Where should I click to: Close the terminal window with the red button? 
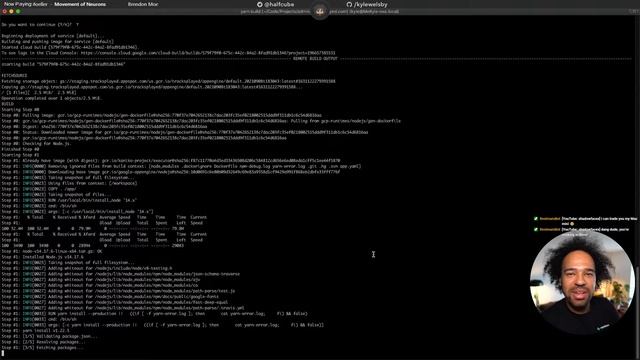click(x=4, y=11)
